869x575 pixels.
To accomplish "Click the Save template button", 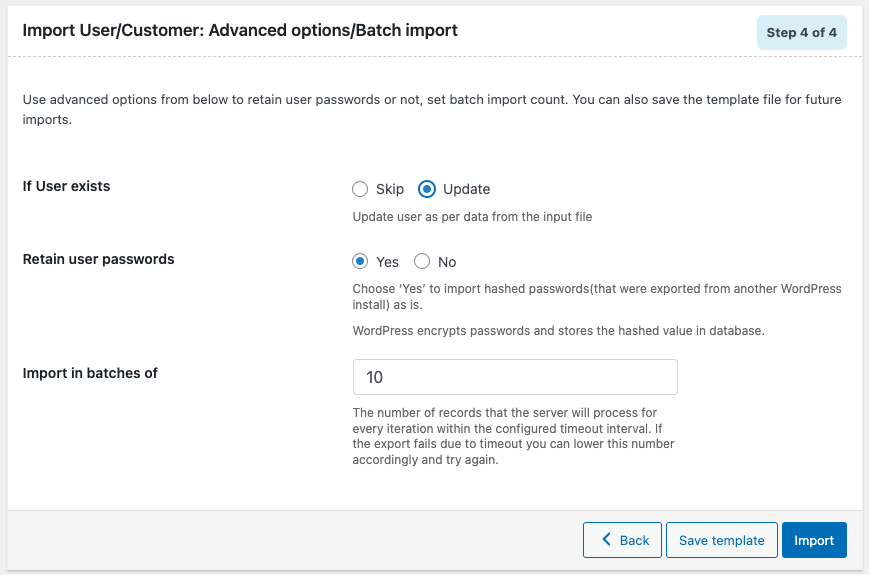I will pyautogui.click(x=722, y=540).
